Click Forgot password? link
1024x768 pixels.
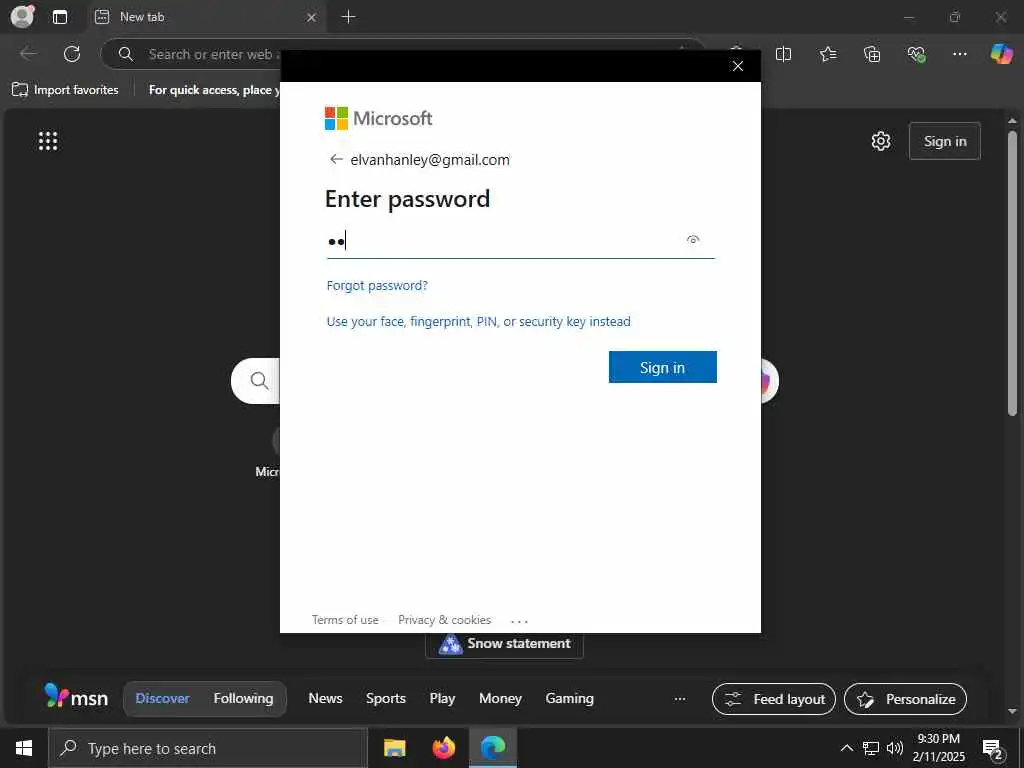(x=377, y=285)
